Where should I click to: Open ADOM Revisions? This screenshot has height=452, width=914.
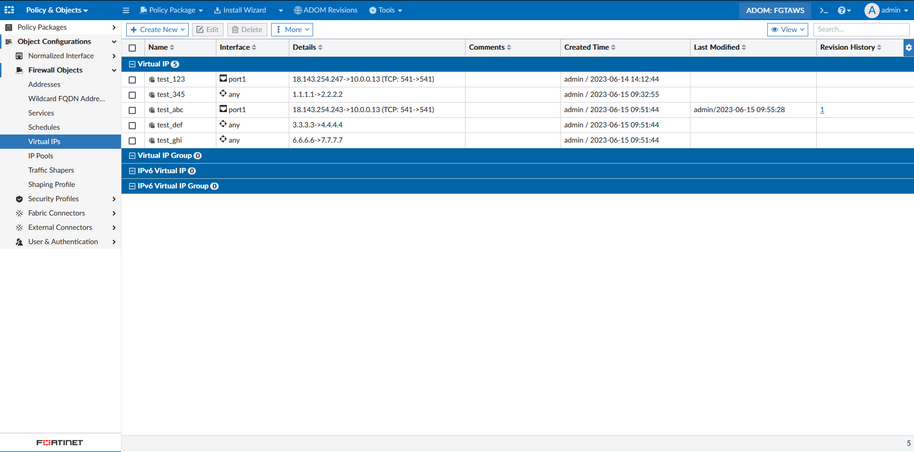(326, 10)
